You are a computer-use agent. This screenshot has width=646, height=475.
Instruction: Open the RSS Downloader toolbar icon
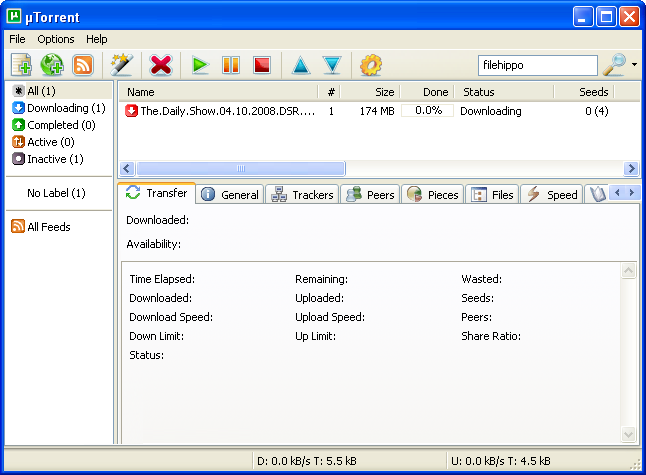(82, 65)
